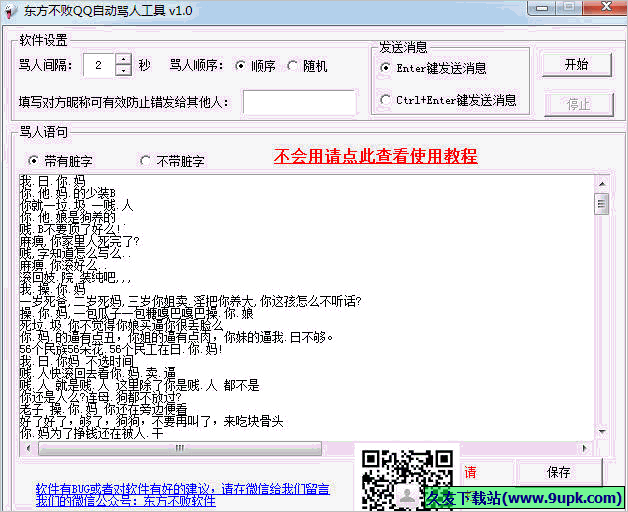Click the horizontal scrollbar thumb

pyautogui.click(x=179, y=448)
